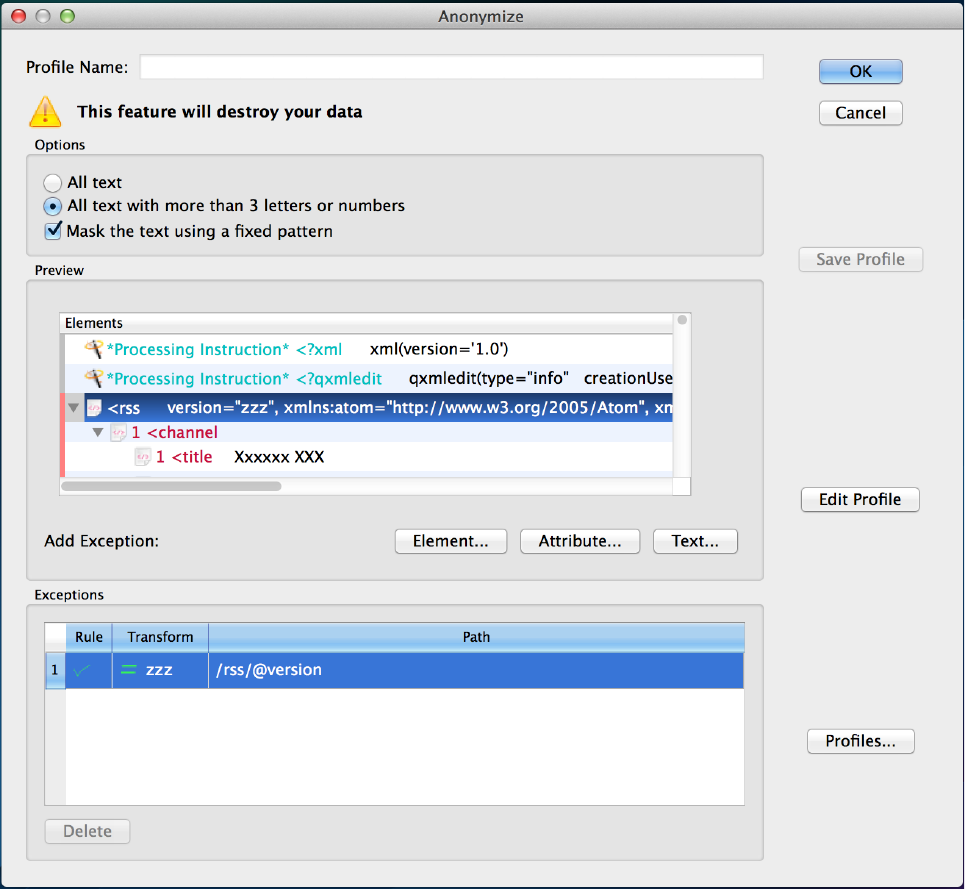
Task: Click the Delete exception button
Action: [x=87, y=832]
